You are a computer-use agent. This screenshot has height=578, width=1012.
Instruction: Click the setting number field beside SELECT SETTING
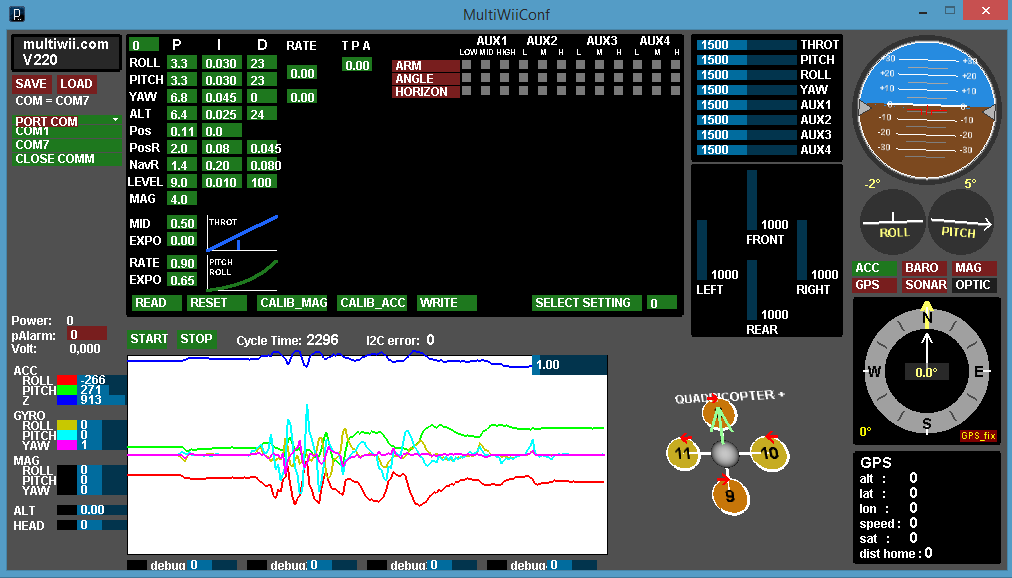click(x=662, y=303)
